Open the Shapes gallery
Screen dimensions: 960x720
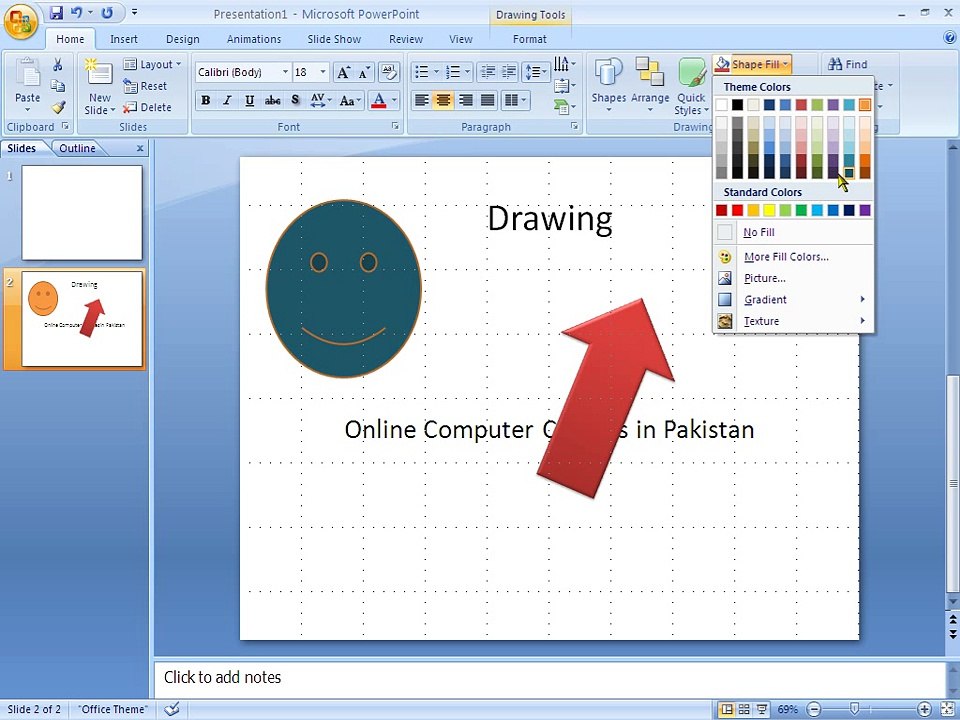pos(609,86)
